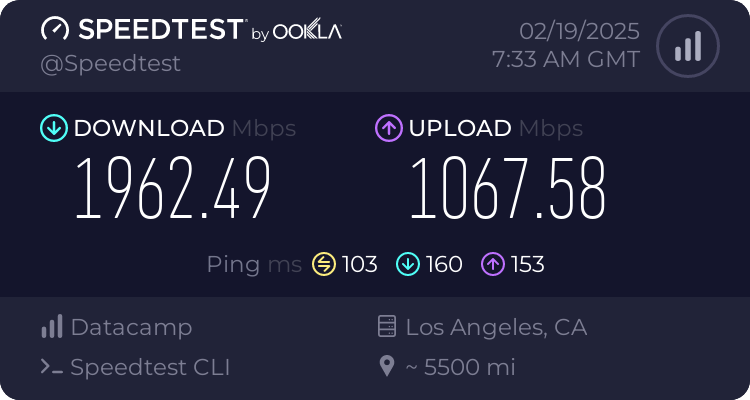Click the 7:33 AM GMT timestamp
The height and width of the screenshot is (400, 750).
point(566,59)
